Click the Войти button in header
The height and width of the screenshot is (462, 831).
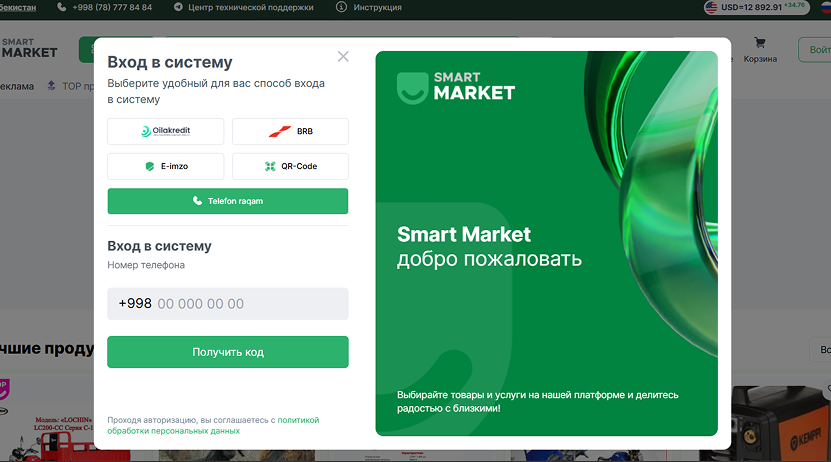[x=816, y=50]
